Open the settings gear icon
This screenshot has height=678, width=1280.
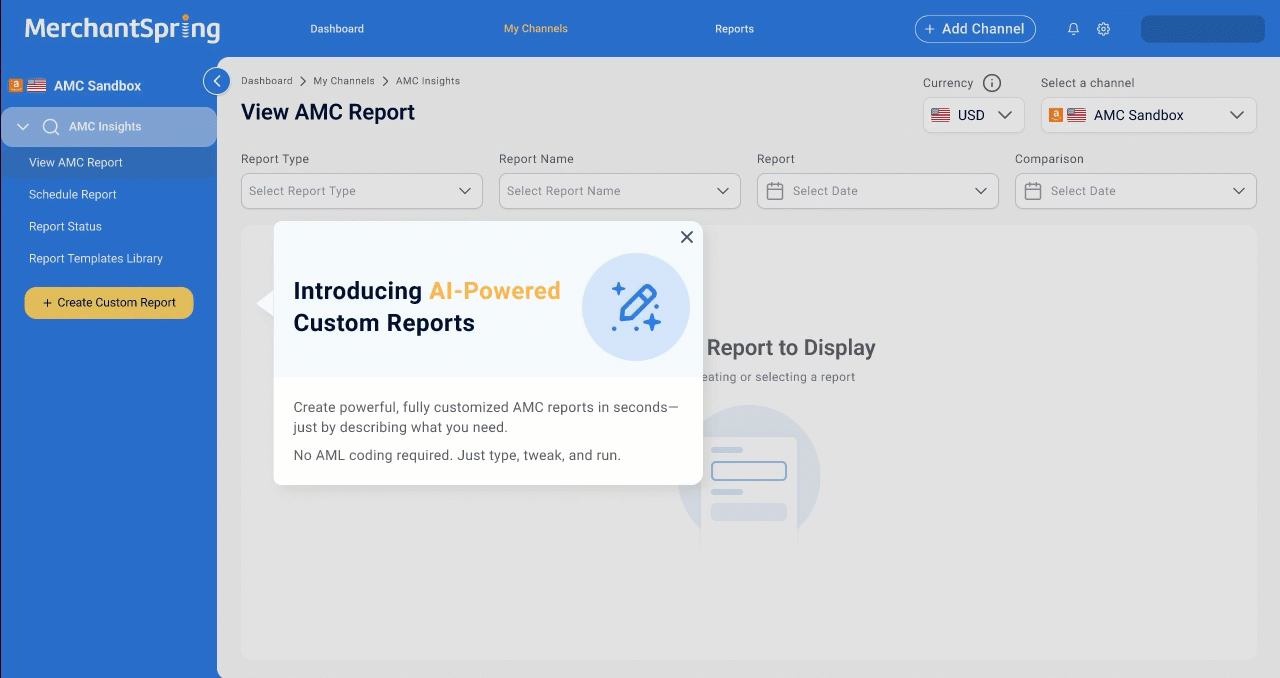tap(1103, 29)
